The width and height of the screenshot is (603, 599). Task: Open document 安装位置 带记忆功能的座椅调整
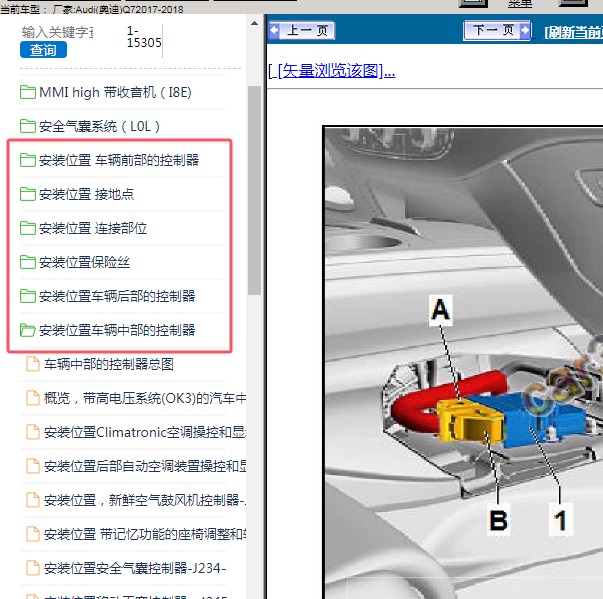pos(145,534)
